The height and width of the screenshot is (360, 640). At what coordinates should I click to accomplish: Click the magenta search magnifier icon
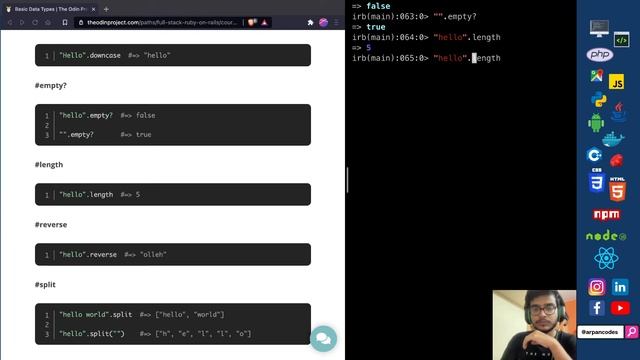[631, 332]
